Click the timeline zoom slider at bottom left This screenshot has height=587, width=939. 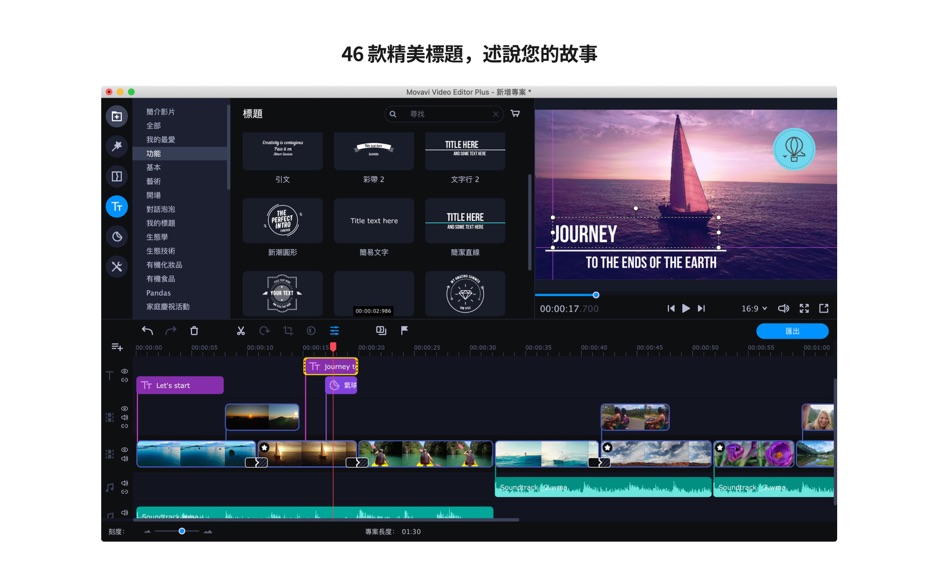pos(180,533)
